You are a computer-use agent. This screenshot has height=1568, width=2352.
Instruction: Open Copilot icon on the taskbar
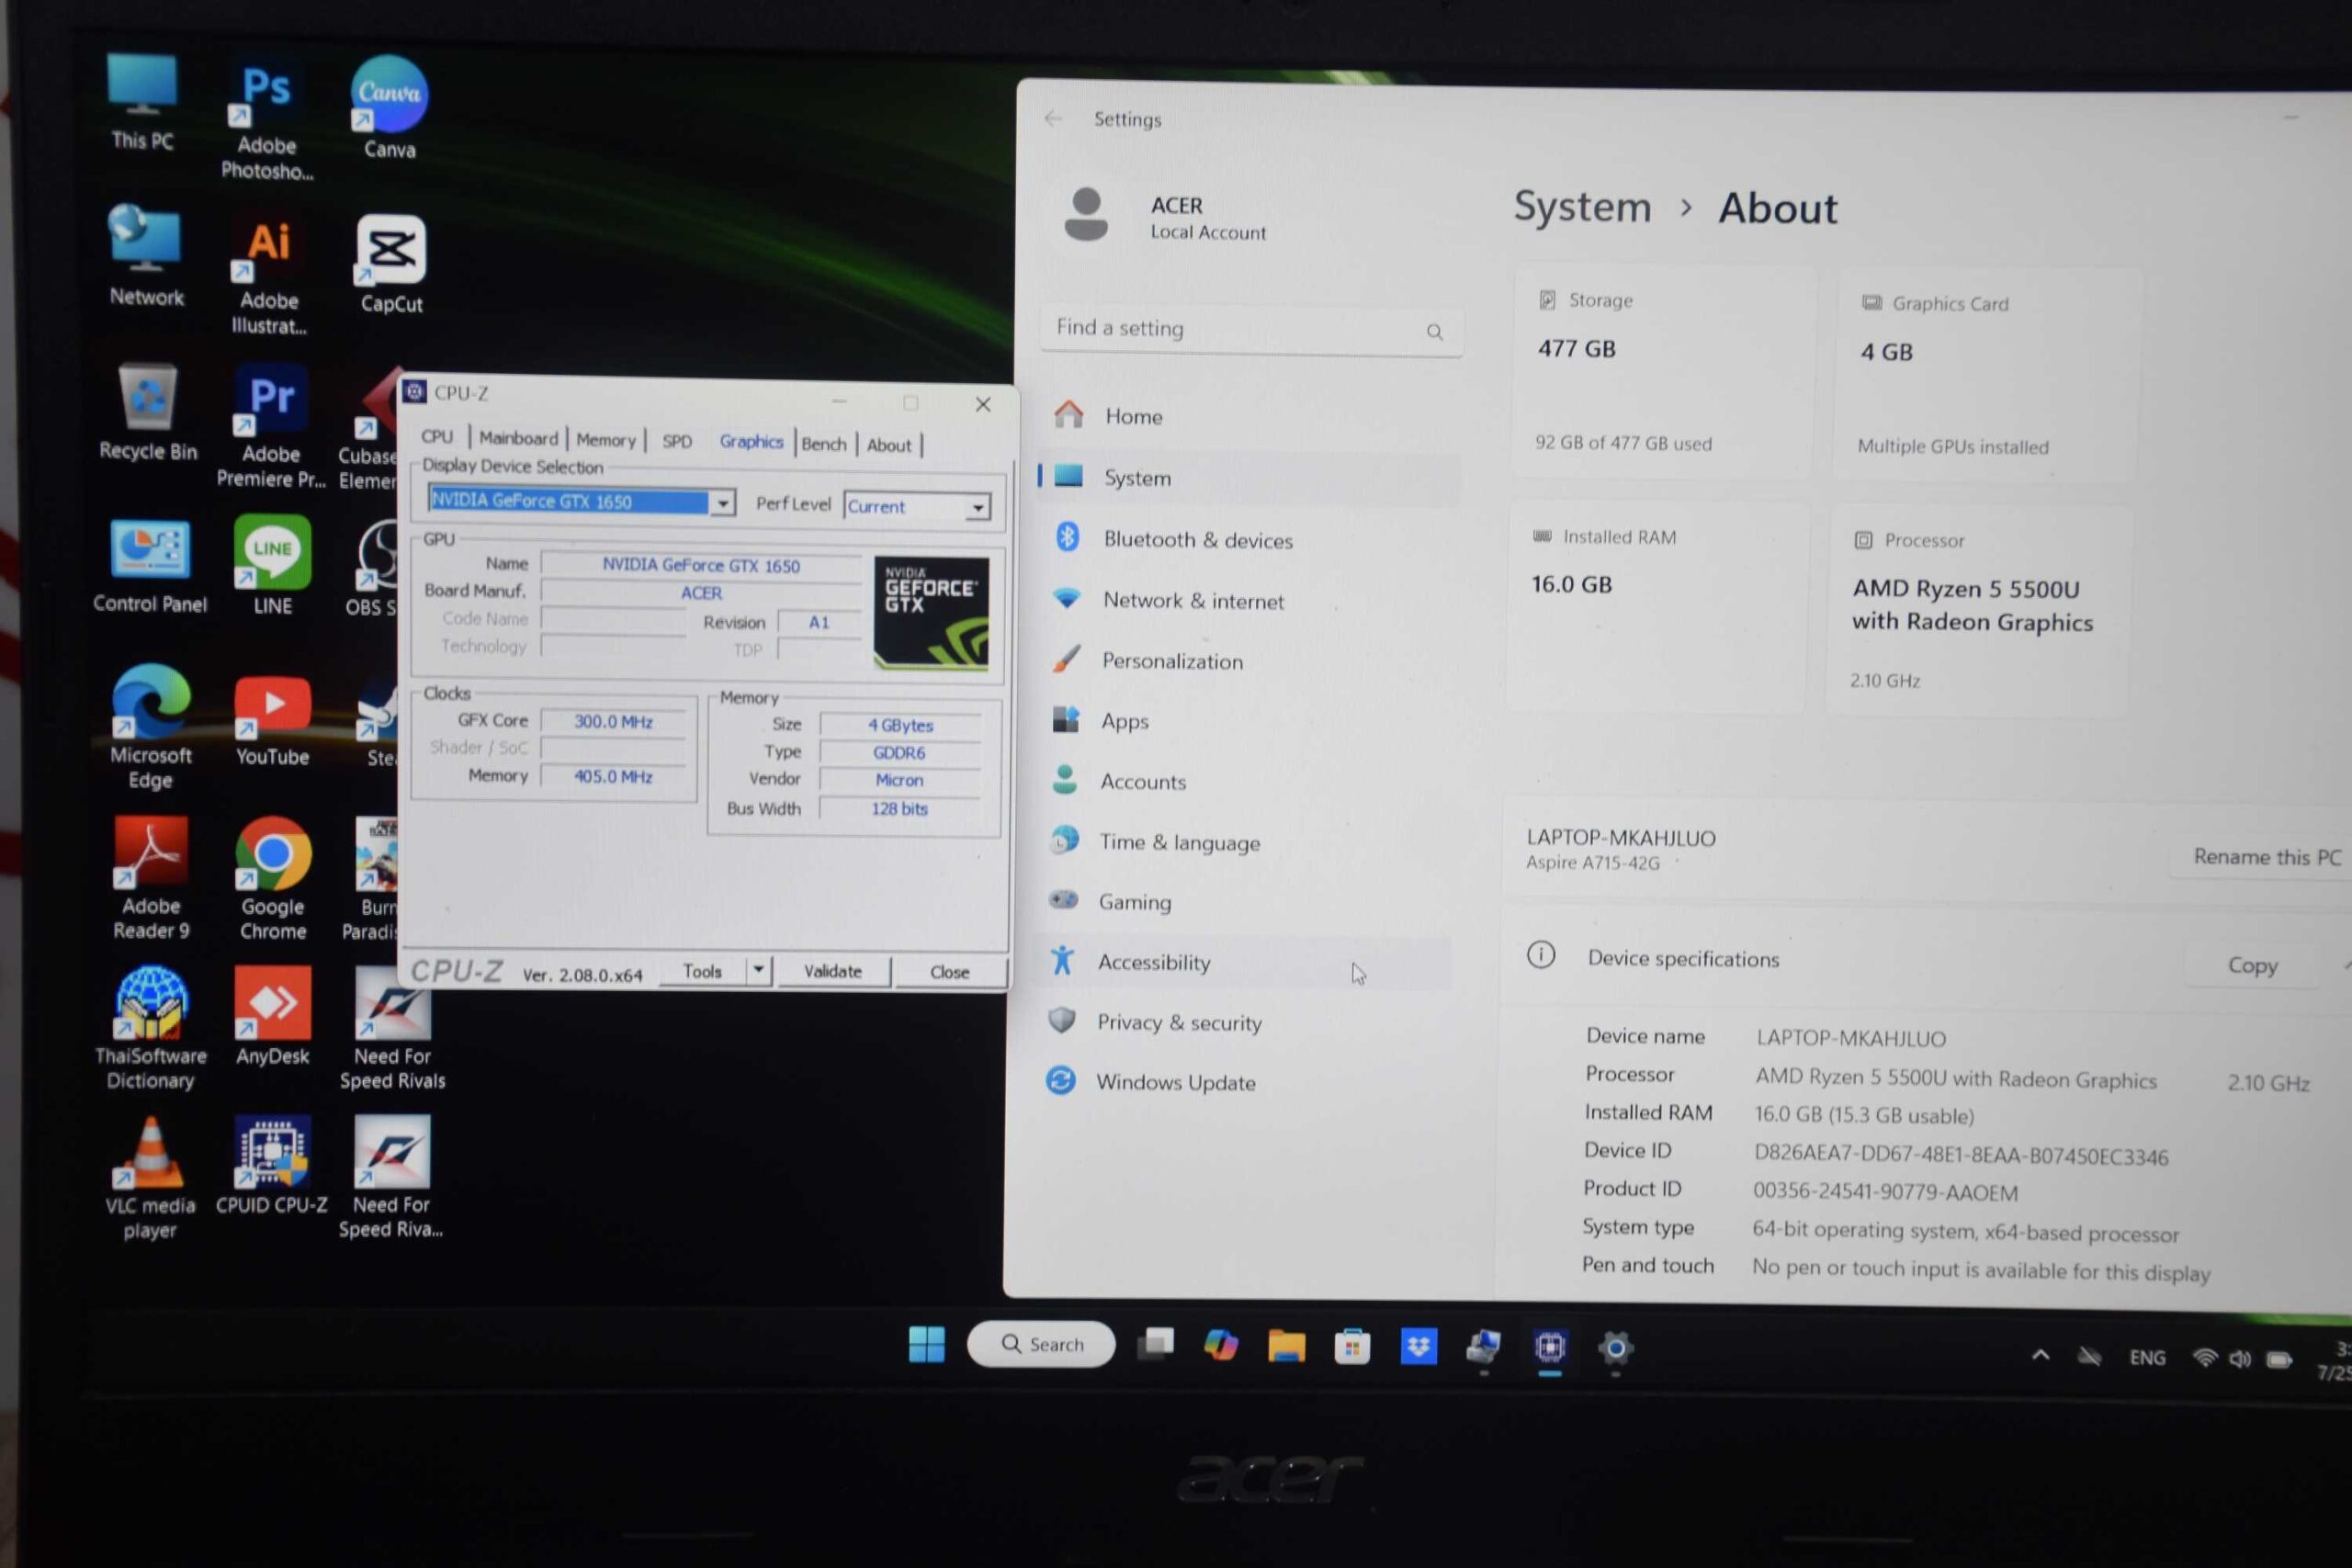tap(1220, 1345)
